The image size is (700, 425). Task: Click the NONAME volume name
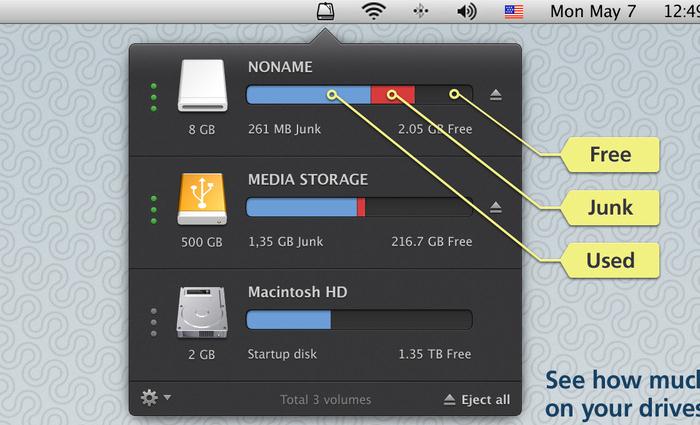[x=280, y=67]
